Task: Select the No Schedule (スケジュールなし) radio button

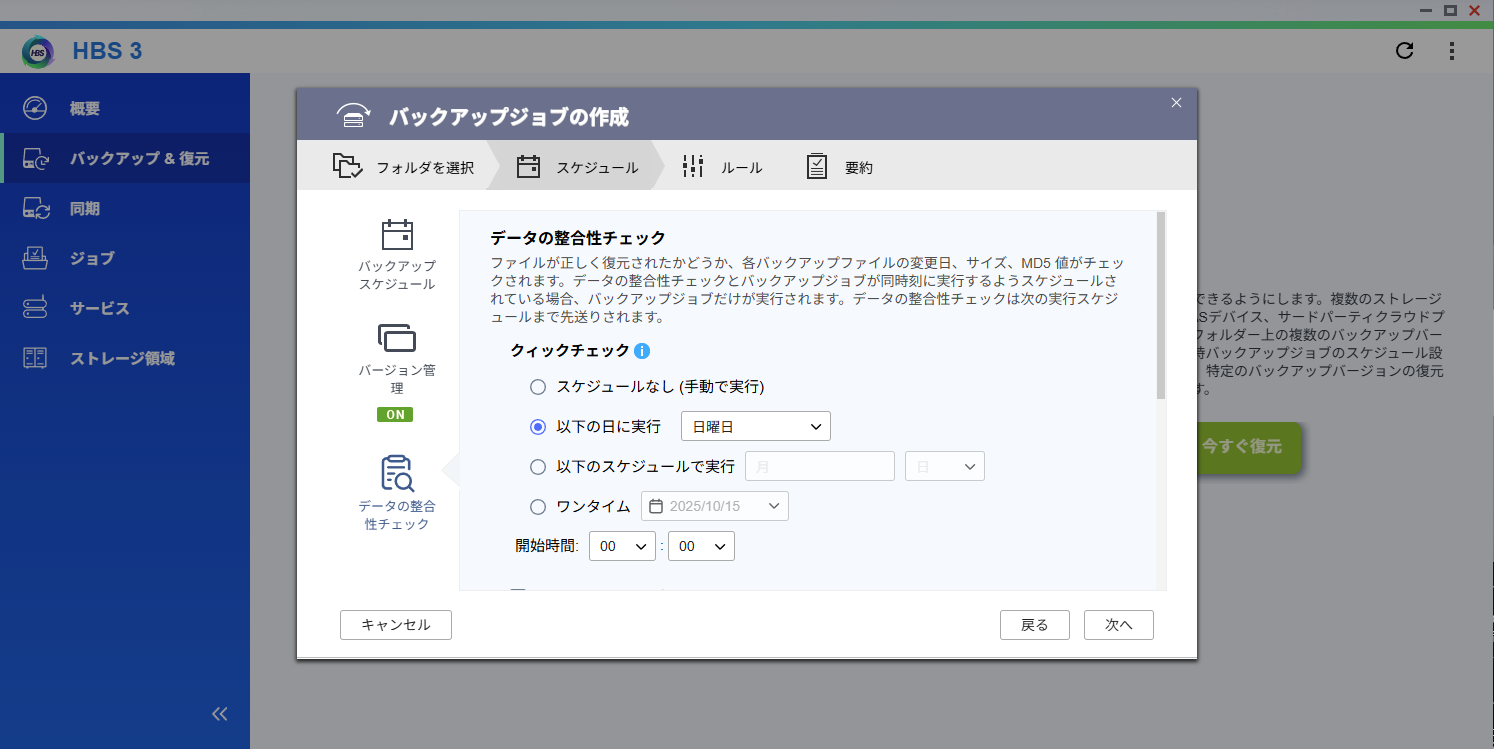Action: (538, 387)
